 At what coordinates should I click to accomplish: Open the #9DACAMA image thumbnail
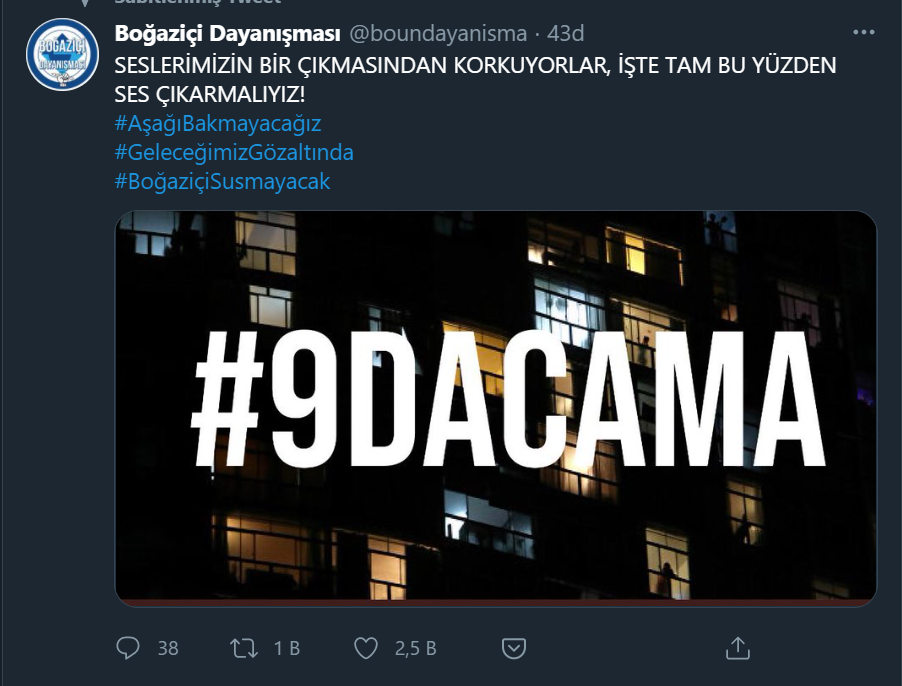(x=496, y=408)
